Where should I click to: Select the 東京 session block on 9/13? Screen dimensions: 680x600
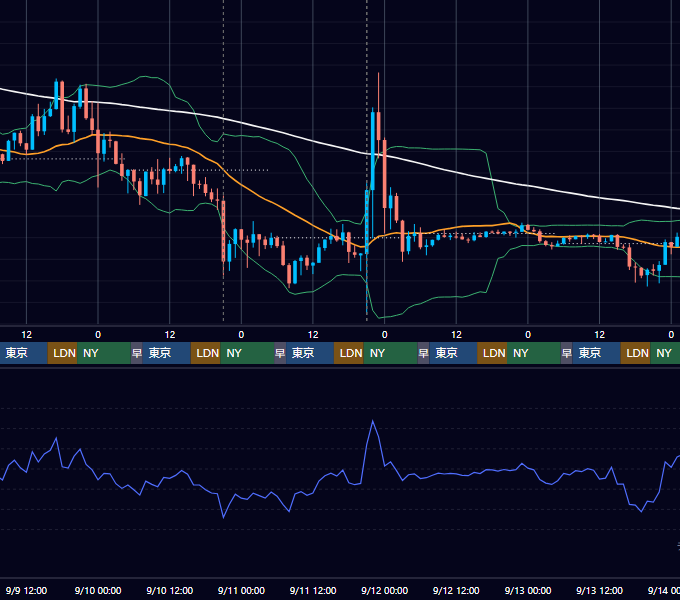(x=596, y=353)
